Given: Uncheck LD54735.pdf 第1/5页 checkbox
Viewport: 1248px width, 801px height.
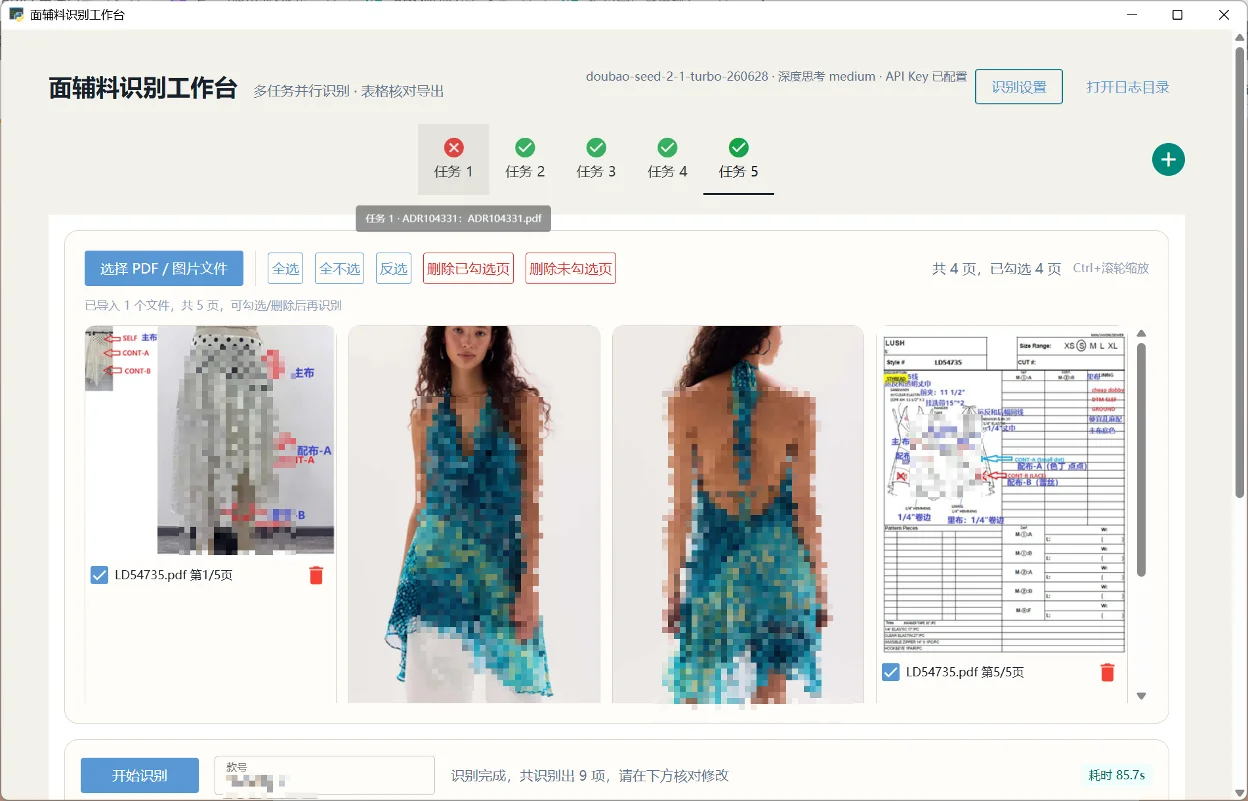Looking at the screenshot, I should pyautogui.click(x=99, y=575).
